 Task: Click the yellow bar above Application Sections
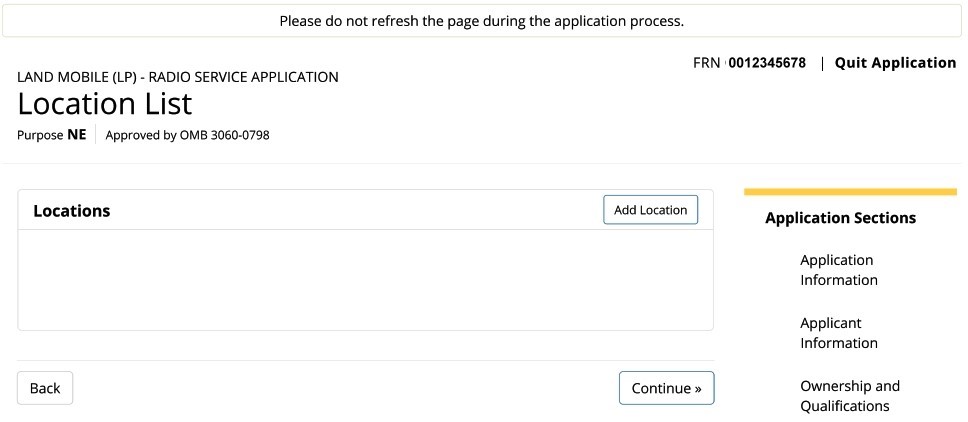[x=850, y=192]
